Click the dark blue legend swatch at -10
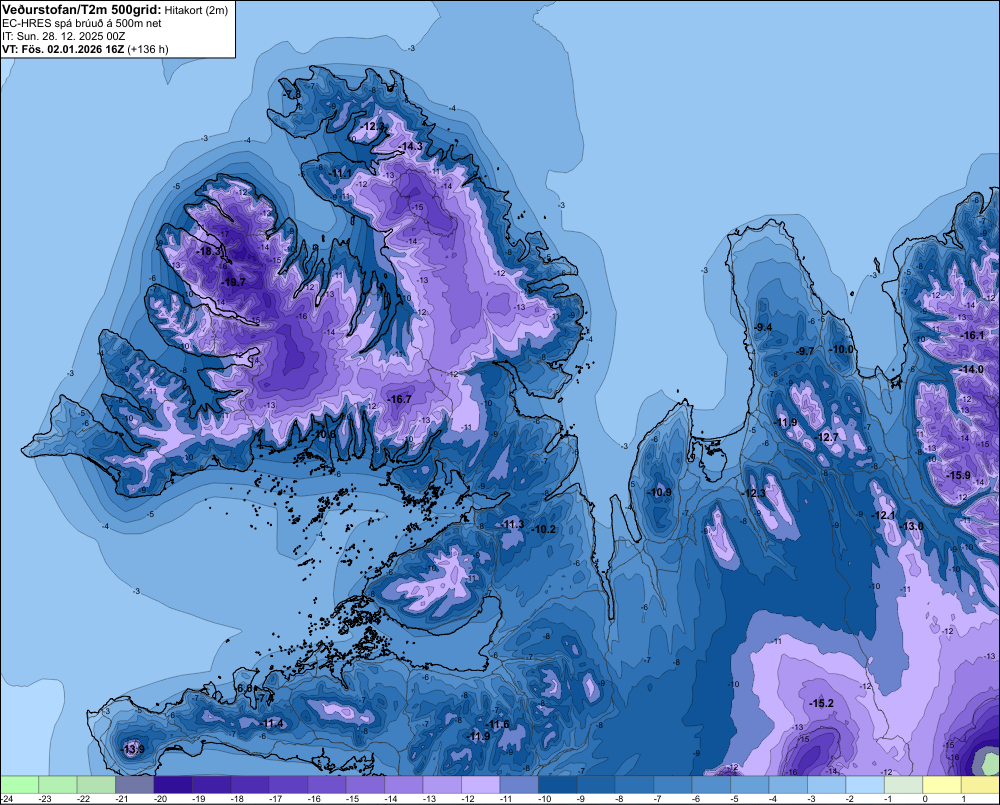The image size is (1000, 805). [557, 784]
